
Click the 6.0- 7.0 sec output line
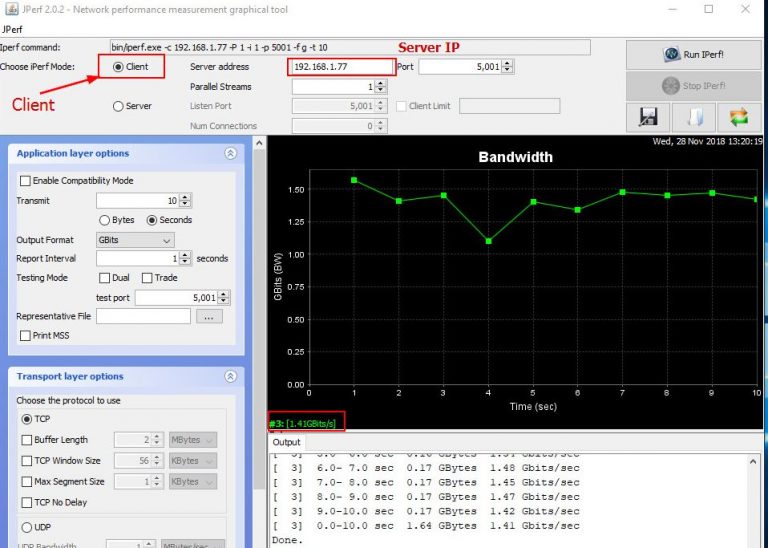coord(426,468)
